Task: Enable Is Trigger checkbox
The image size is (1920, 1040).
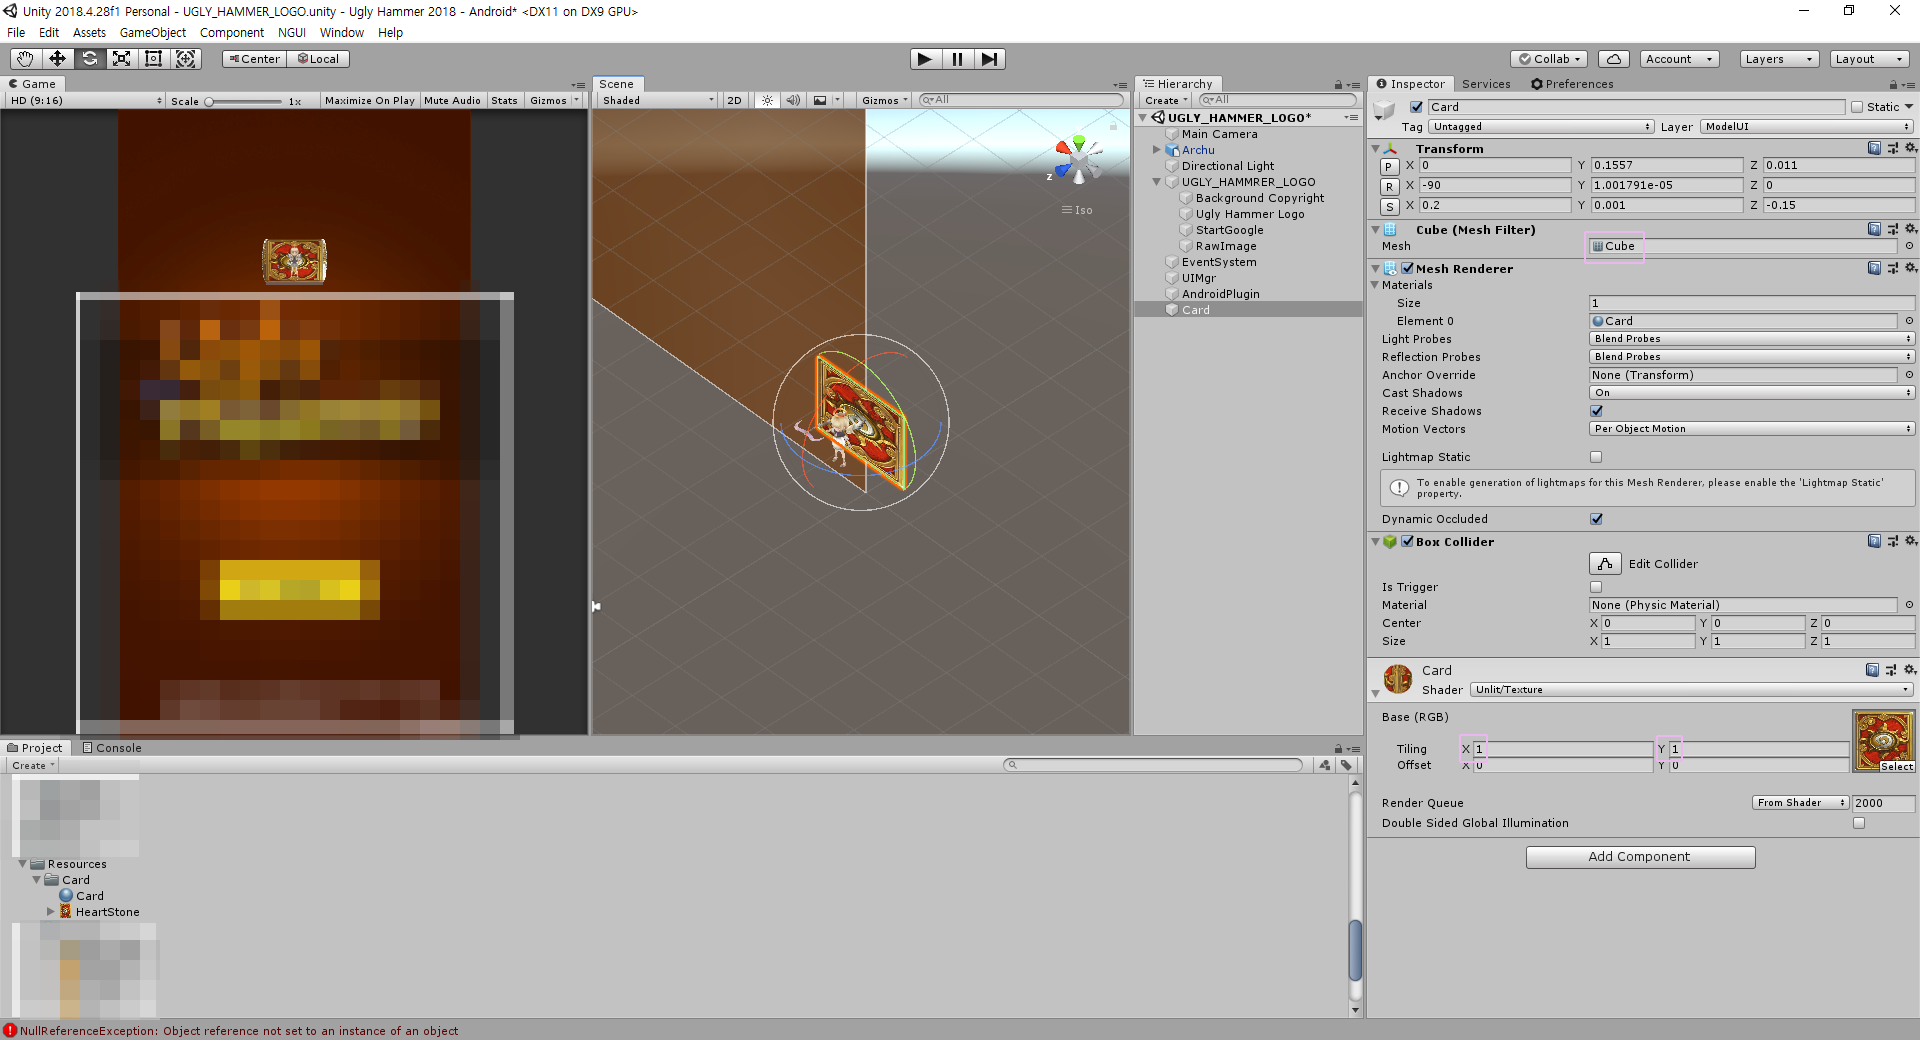Action: [1596, 587]
